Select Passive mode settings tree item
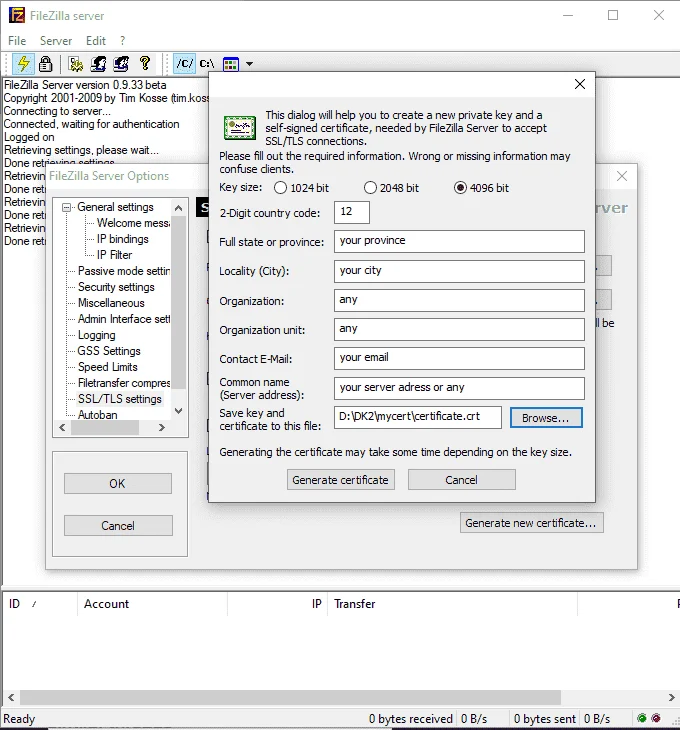680x730 pixels. tap(124, 271)
